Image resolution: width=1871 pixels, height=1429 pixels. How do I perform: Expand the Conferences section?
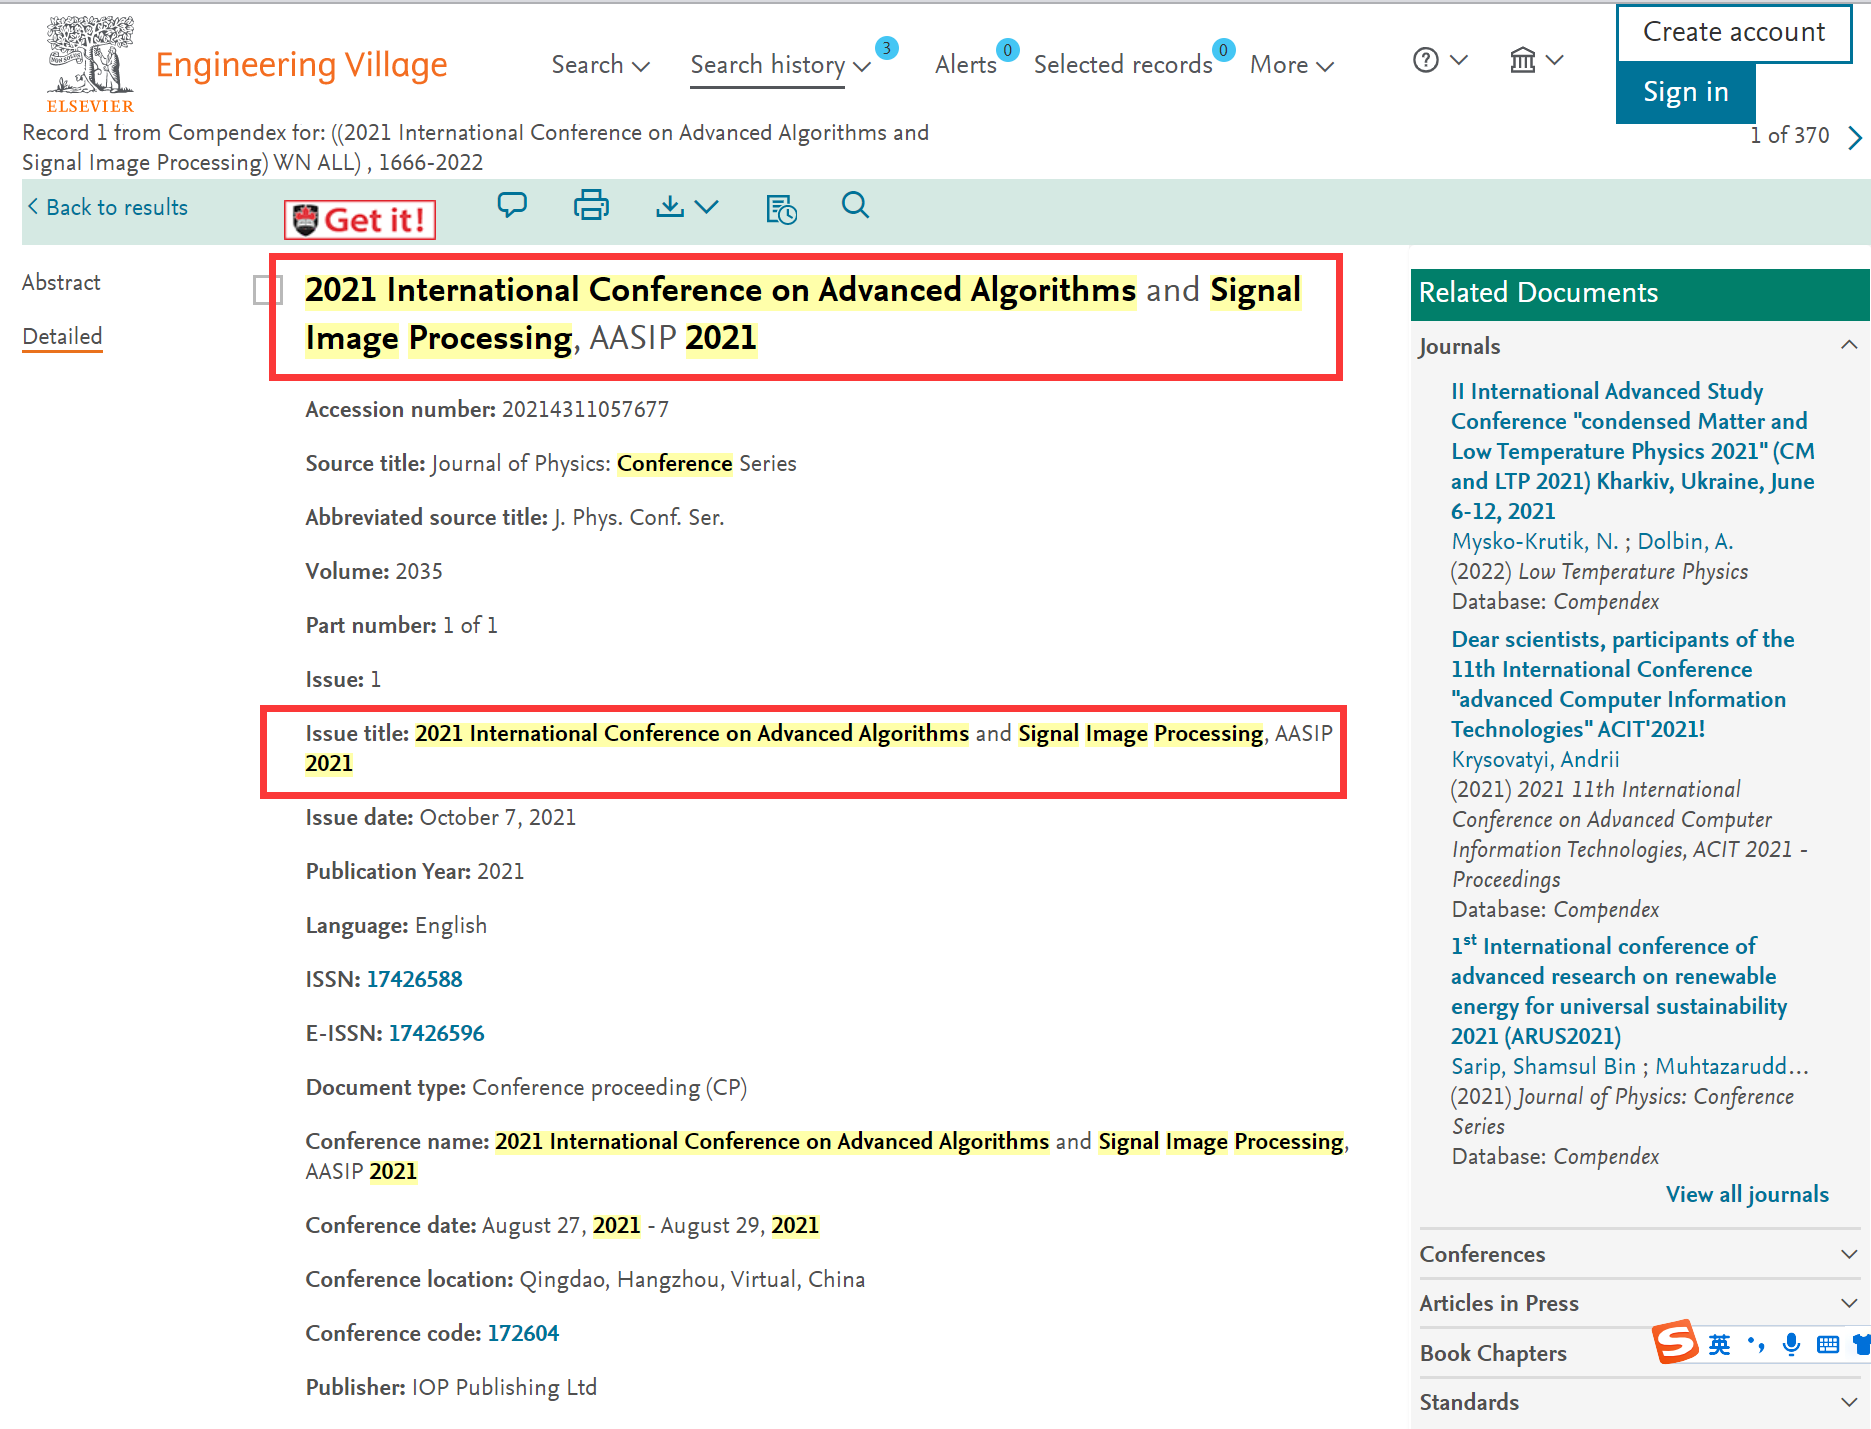click(x=1639, y=1254)
